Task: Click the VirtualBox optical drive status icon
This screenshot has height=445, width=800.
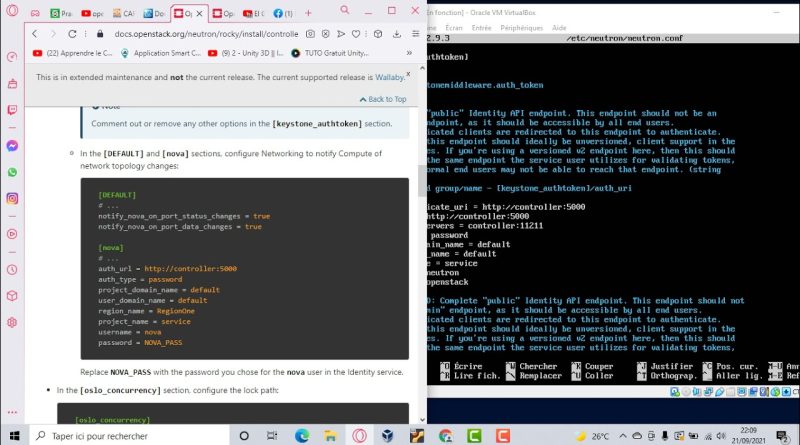Action: coord(686,392)
